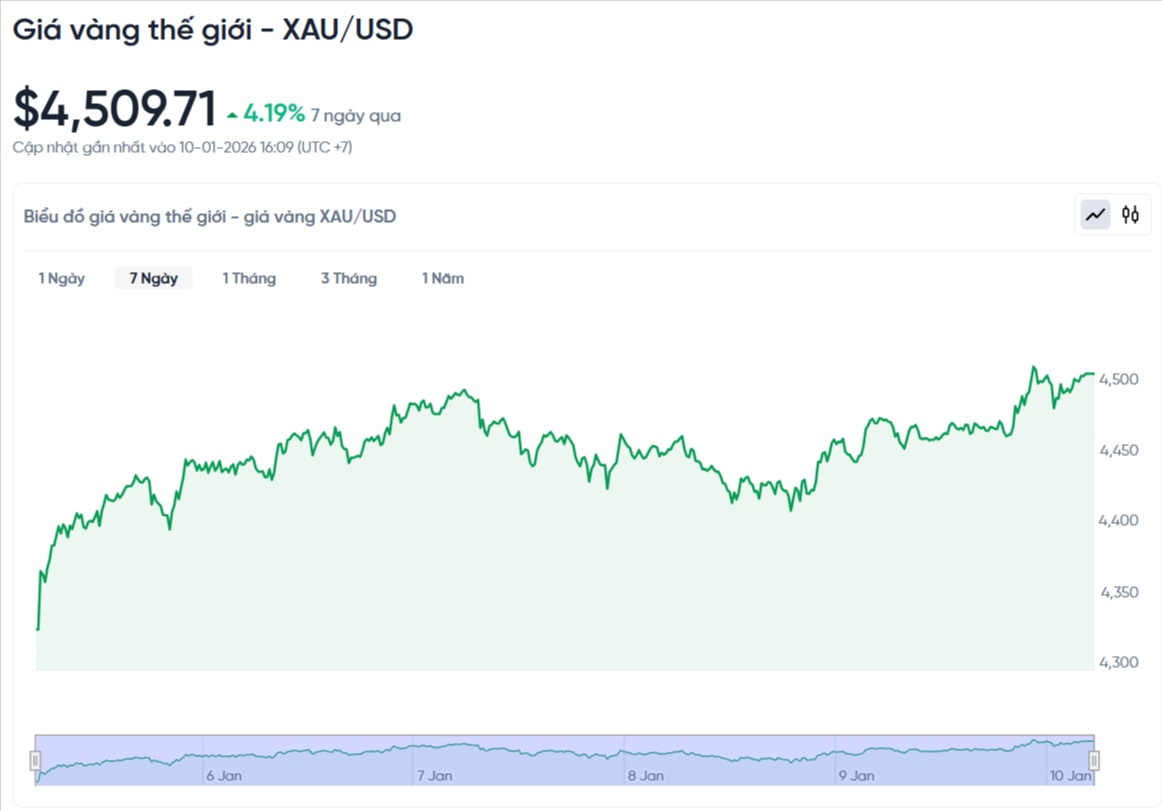Show the 3 Tháng chart range
Viewport: 1162px width, 811px height.
click(x=349, y=278)
